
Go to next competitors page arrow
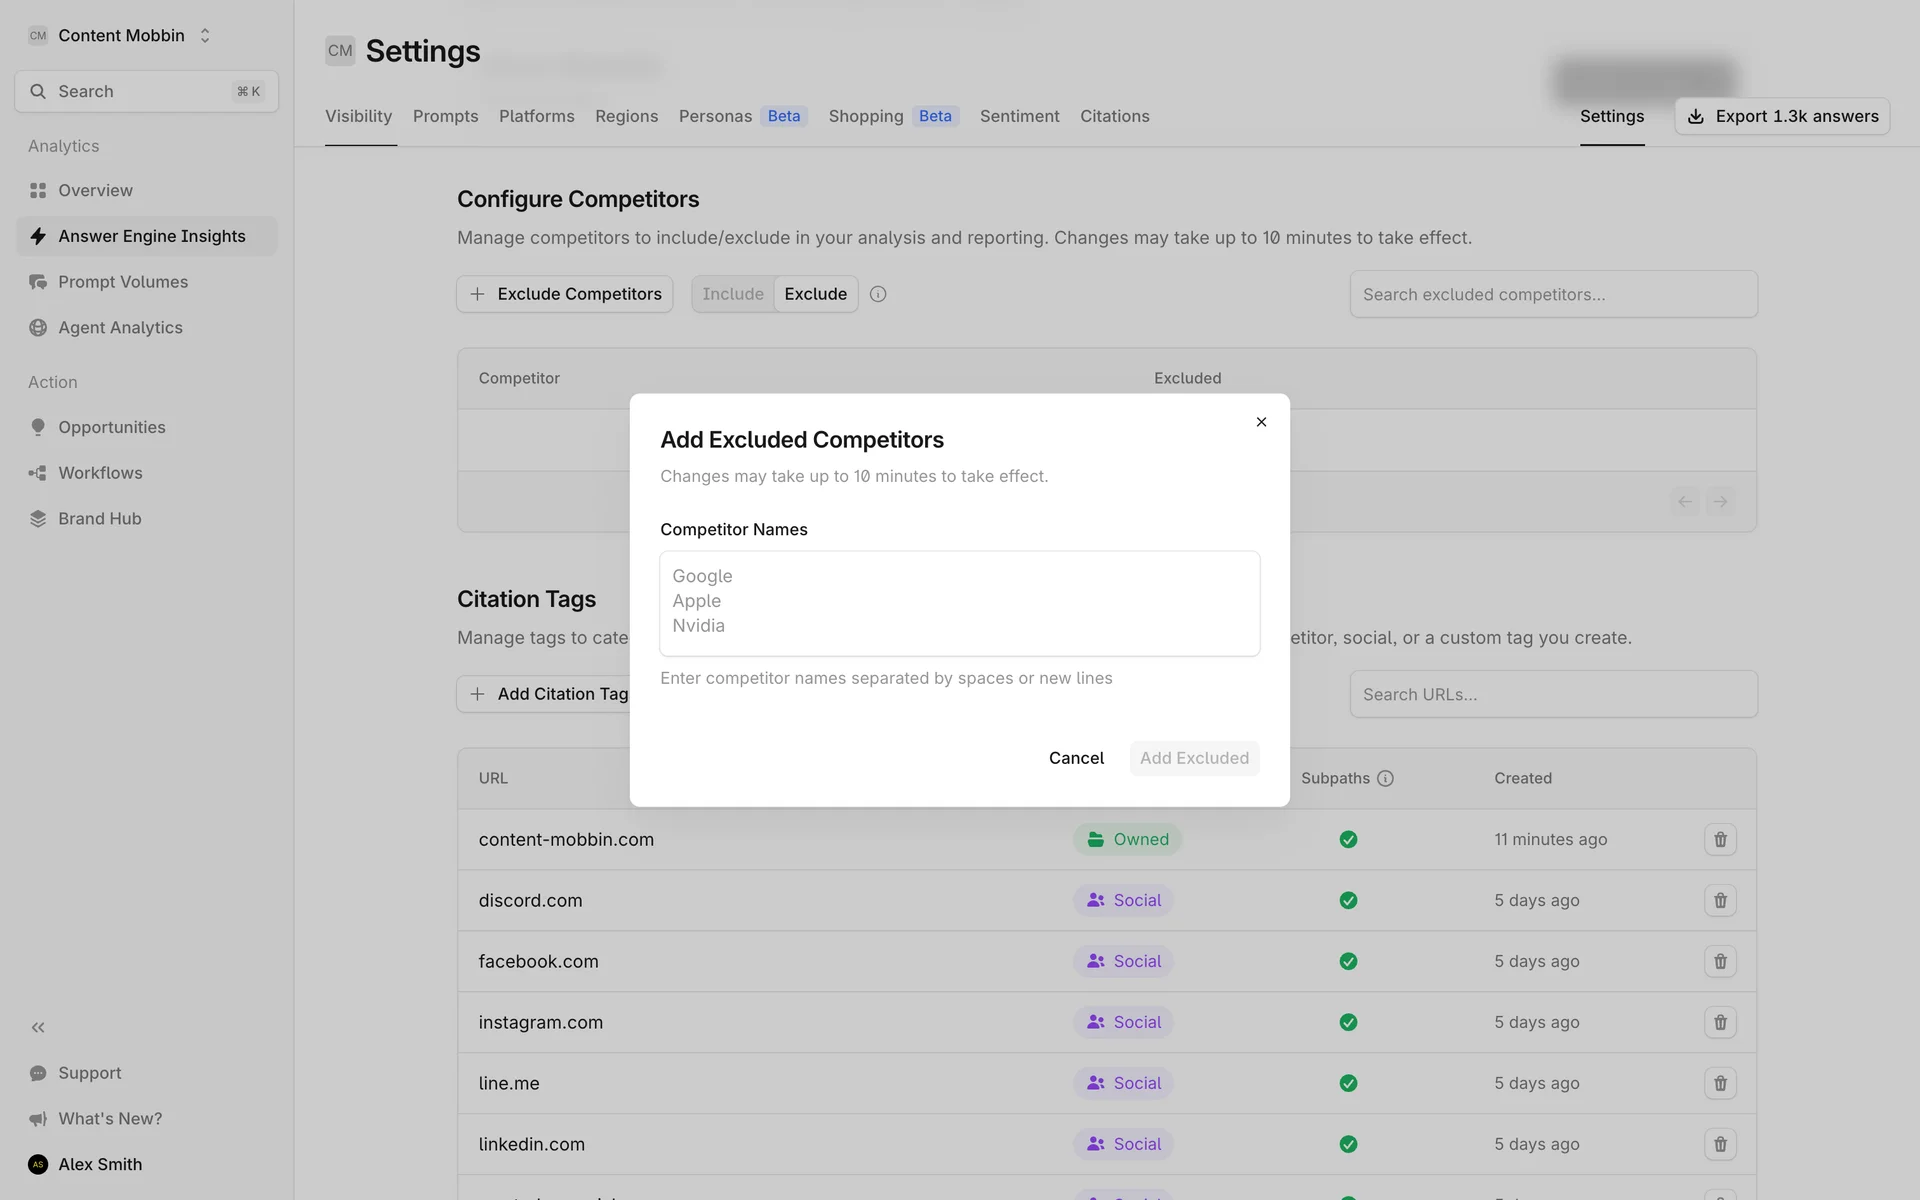[1720, 501]
